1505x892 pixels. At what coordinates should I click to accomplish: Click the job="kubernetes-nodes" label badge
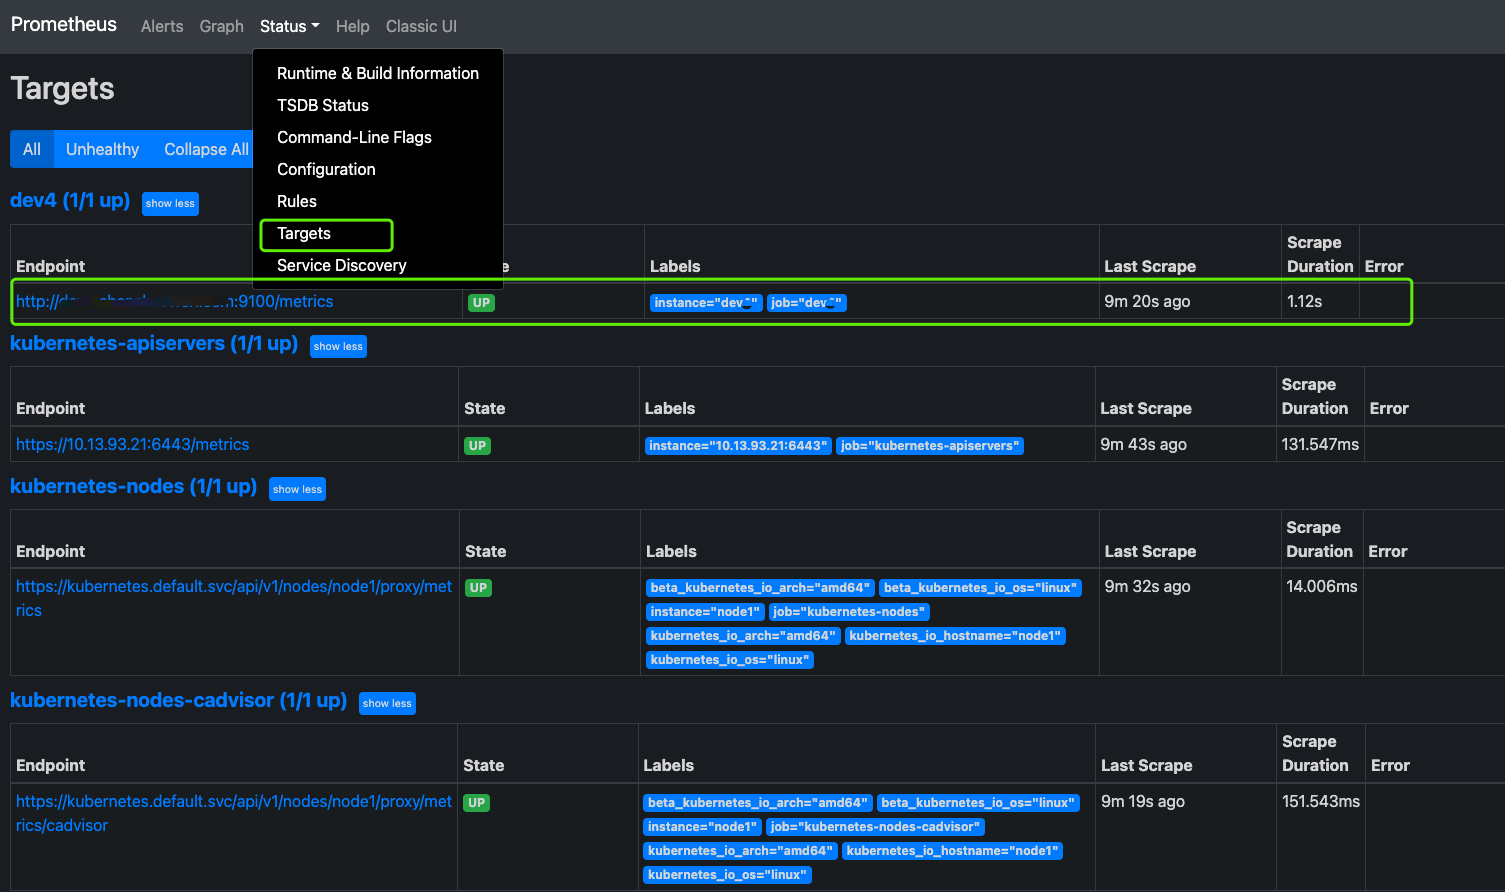[x=849, y=612]
